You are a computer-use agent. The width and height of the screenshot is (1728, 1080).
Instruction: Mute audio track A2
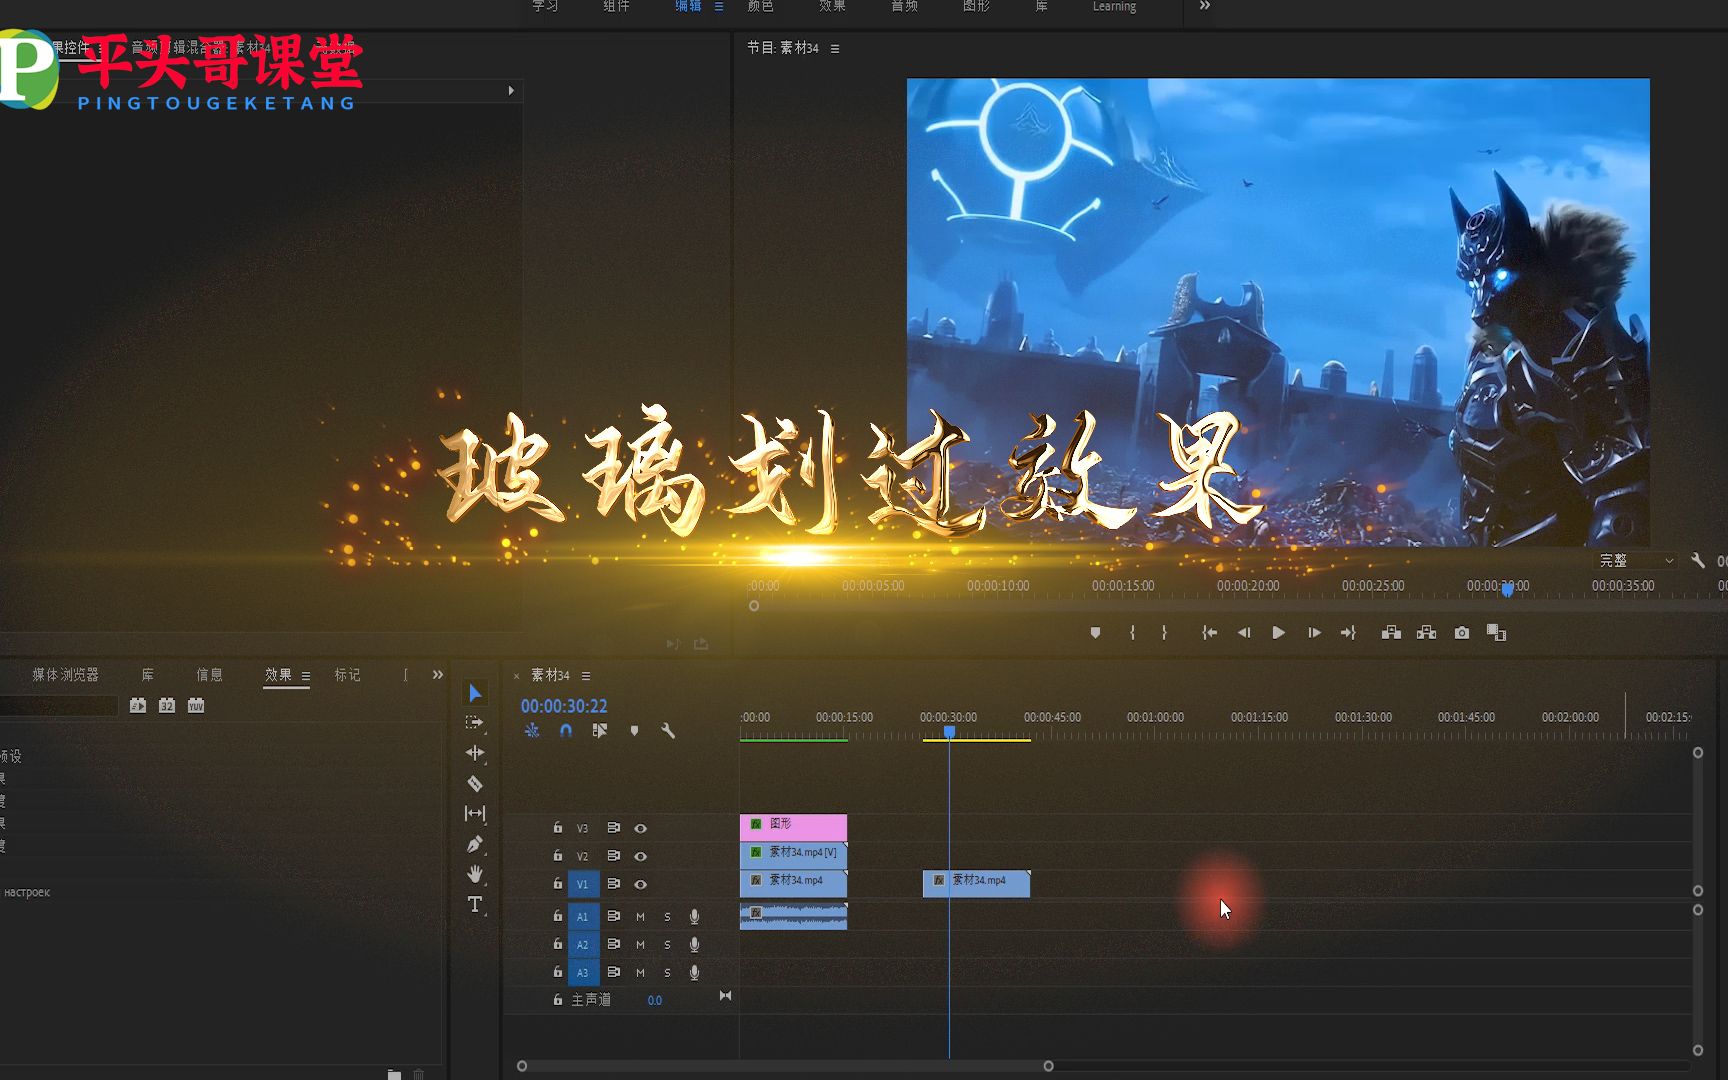click(x=640, y=944)
